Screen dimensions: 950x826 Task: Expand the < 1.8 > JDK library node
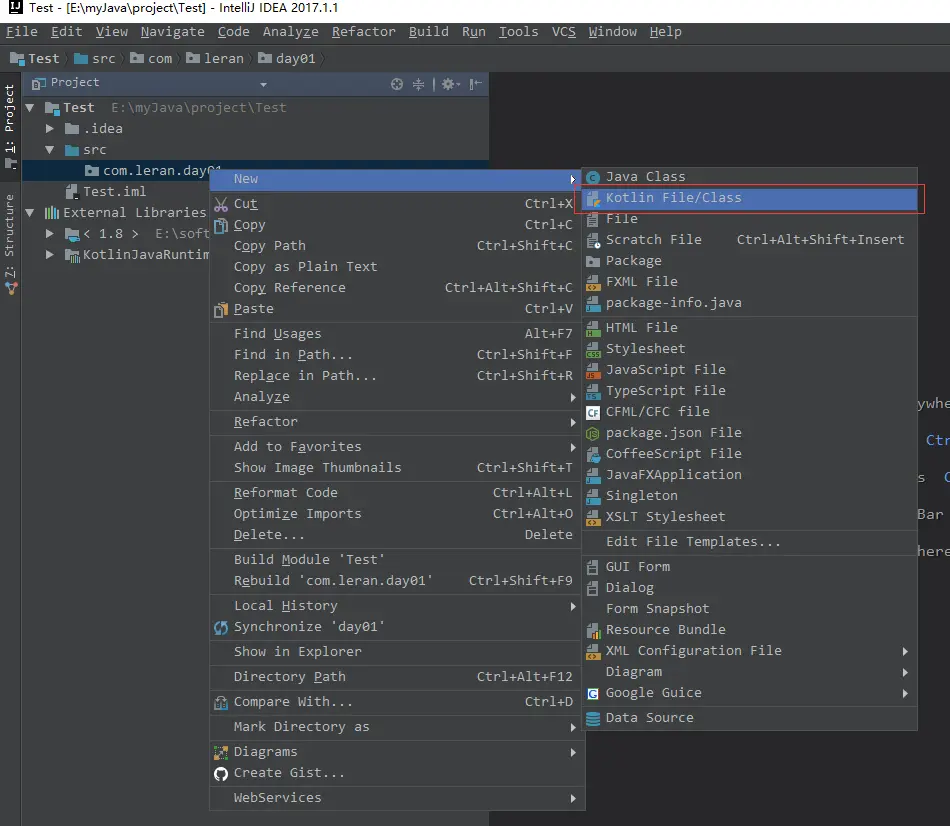coord(50,234)
